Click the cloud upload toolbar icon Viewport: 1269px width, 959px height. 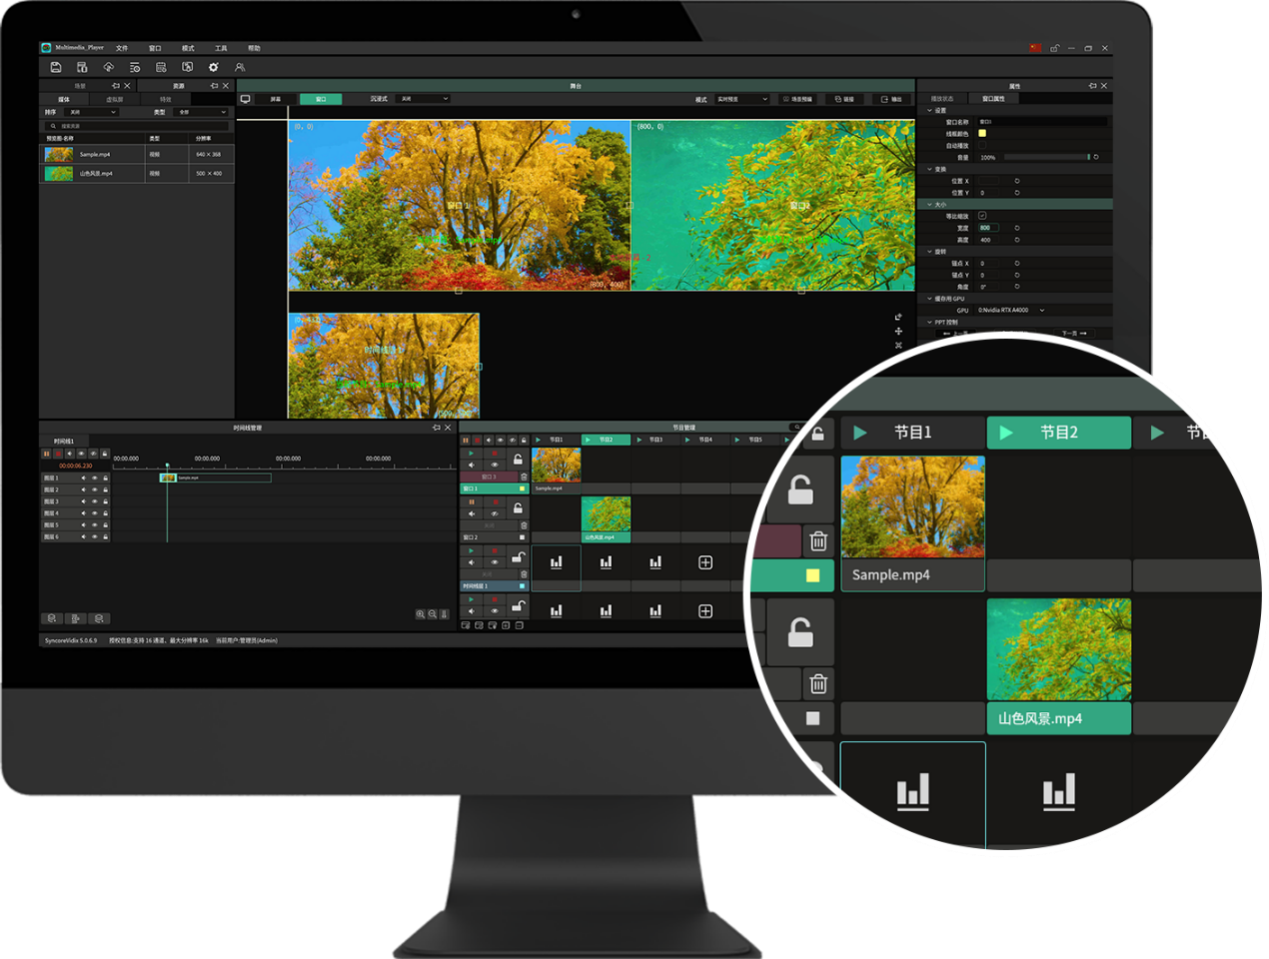pos(108,67)
